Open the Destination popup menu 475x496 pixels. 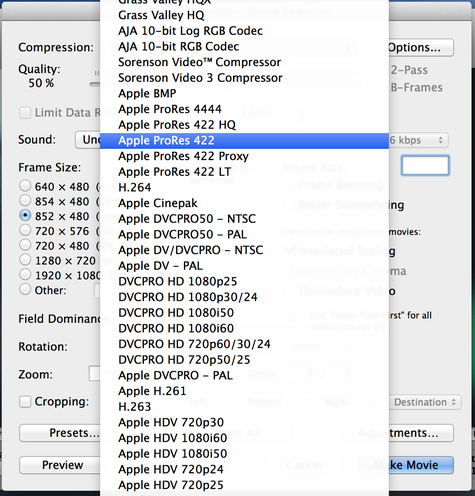(x=425, y=402)
